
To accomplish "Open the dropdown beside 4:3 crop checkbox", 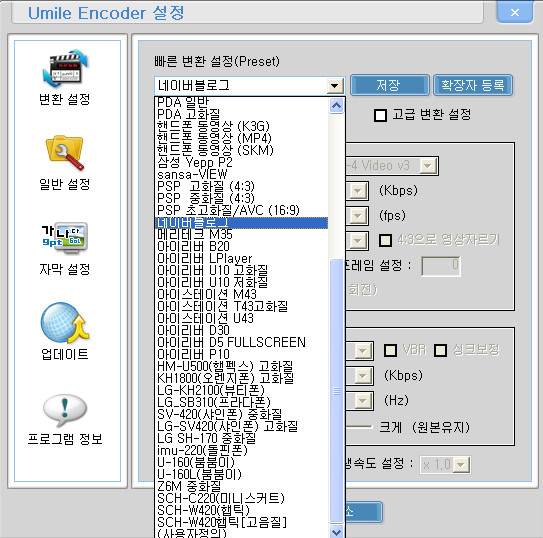I will [357, 241].
